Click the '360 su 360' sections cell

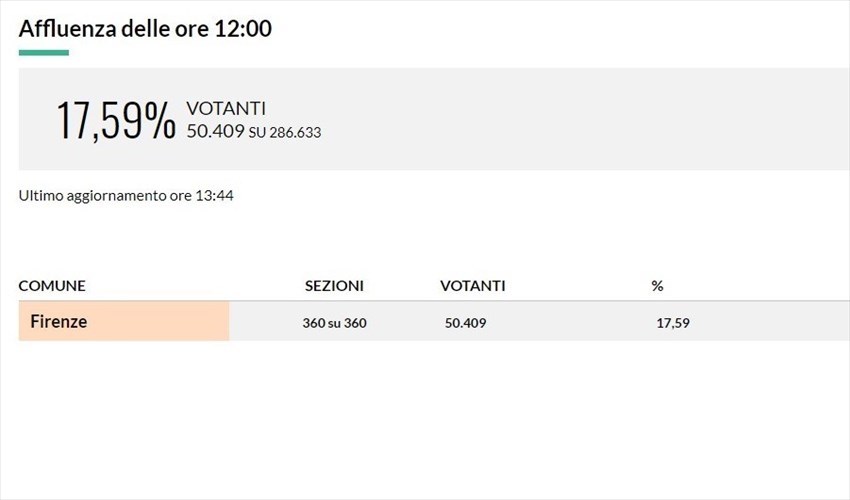(x=334, y=323)
